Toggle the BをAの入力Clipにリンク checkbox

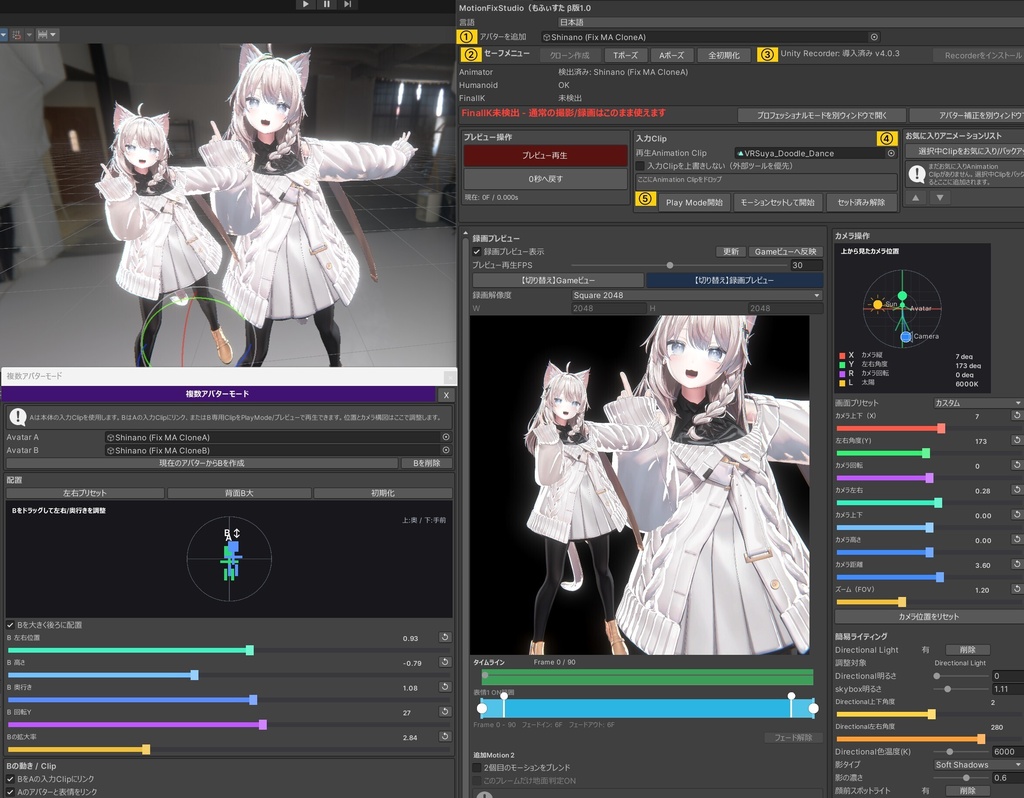coord(10,779)
